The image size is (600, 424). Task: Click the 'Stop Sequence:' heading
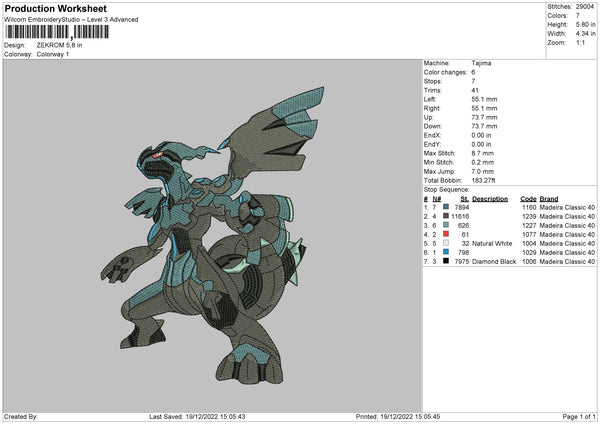[x=446, y=189]
